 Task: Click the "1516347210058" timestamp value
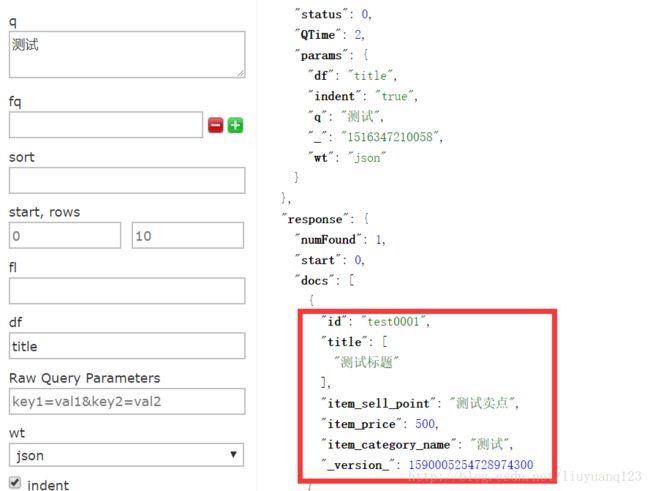(390, 137)
